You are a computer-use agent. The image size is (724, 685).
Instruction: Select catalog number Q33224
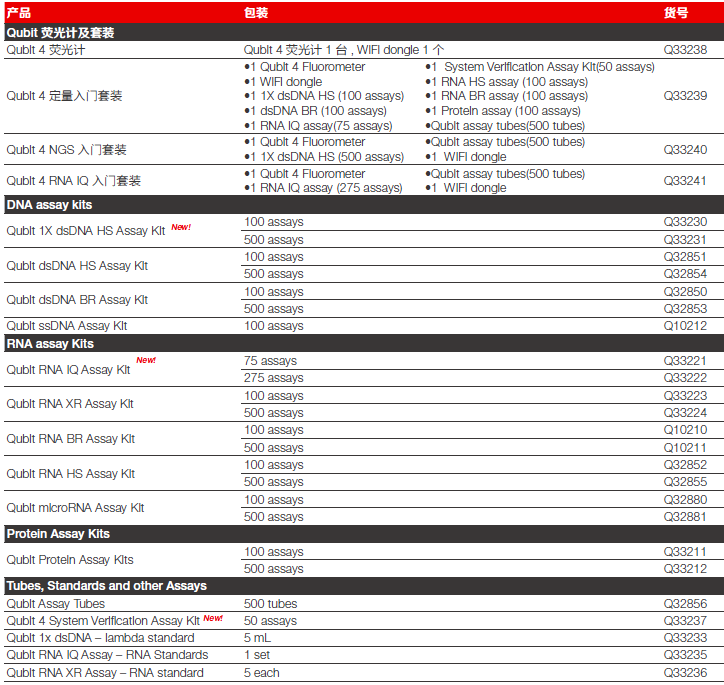click(x=685, y=413)
